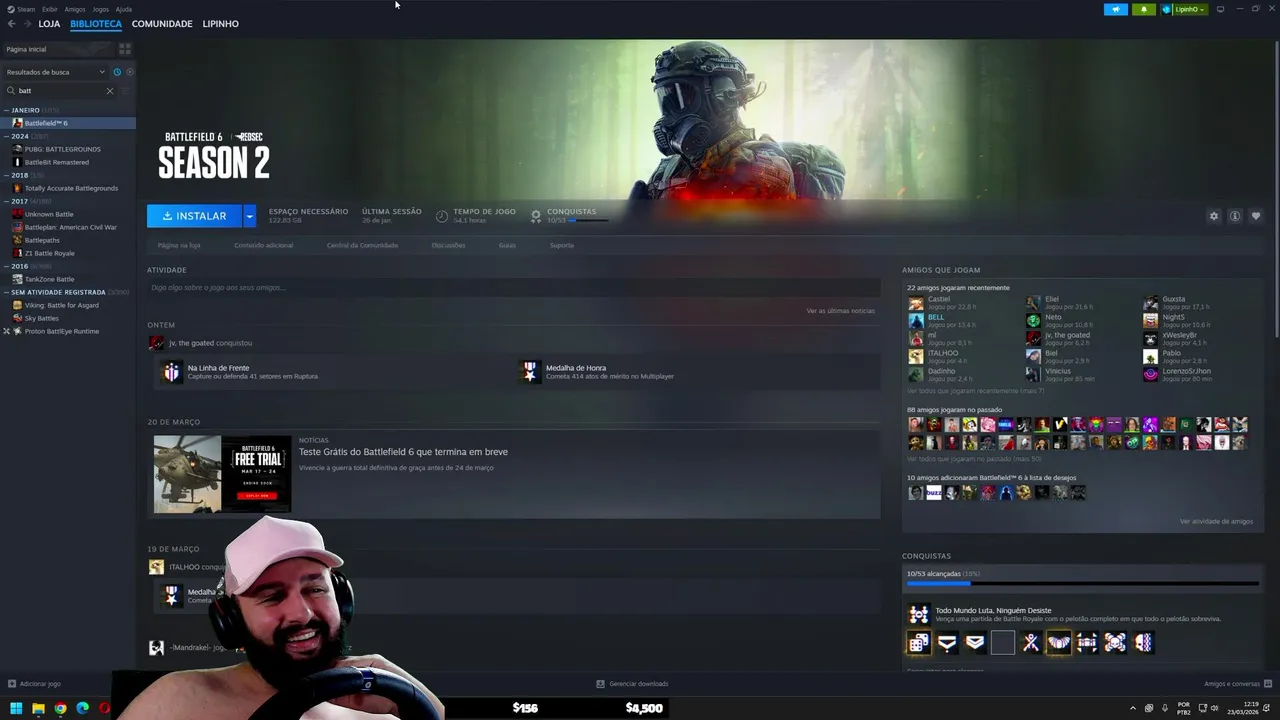The width and height of the screenshot is (1280, 720).
Task: Open the LipinhO account dropdown
Action: pyautogui.click(x=1185, y=9)
